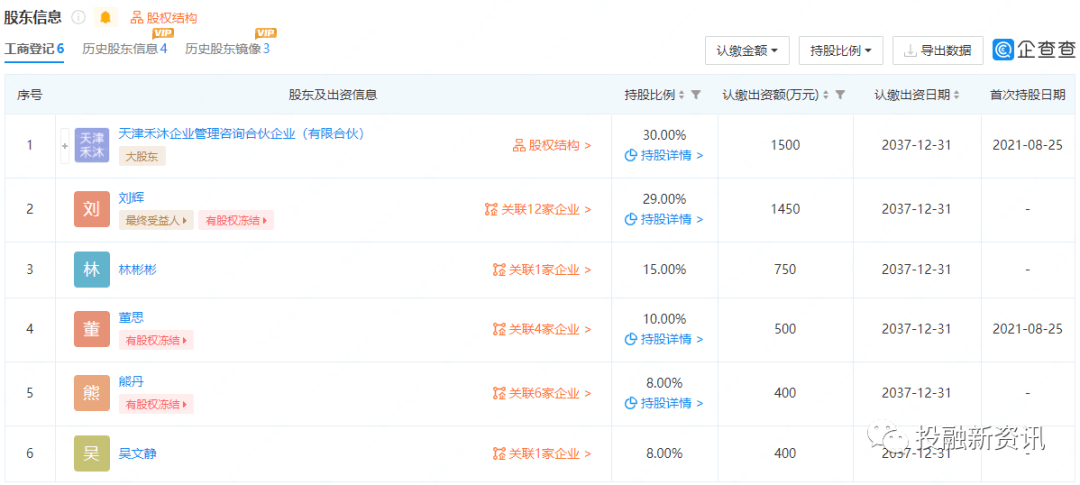The width and height of the screenshot is (1080, 485).
Task: Click 董 avatar icon
Action: 92,329
